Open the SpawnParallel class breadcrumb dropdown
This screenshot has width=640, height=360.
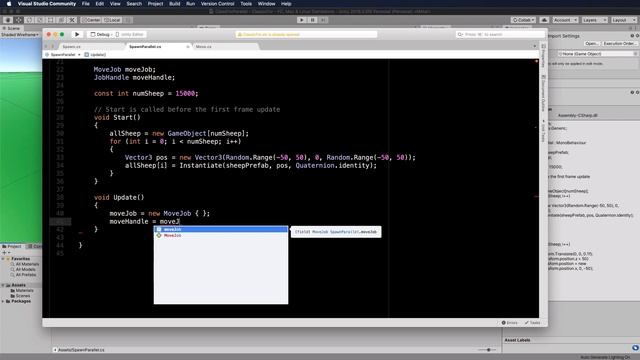click(63, 54)
